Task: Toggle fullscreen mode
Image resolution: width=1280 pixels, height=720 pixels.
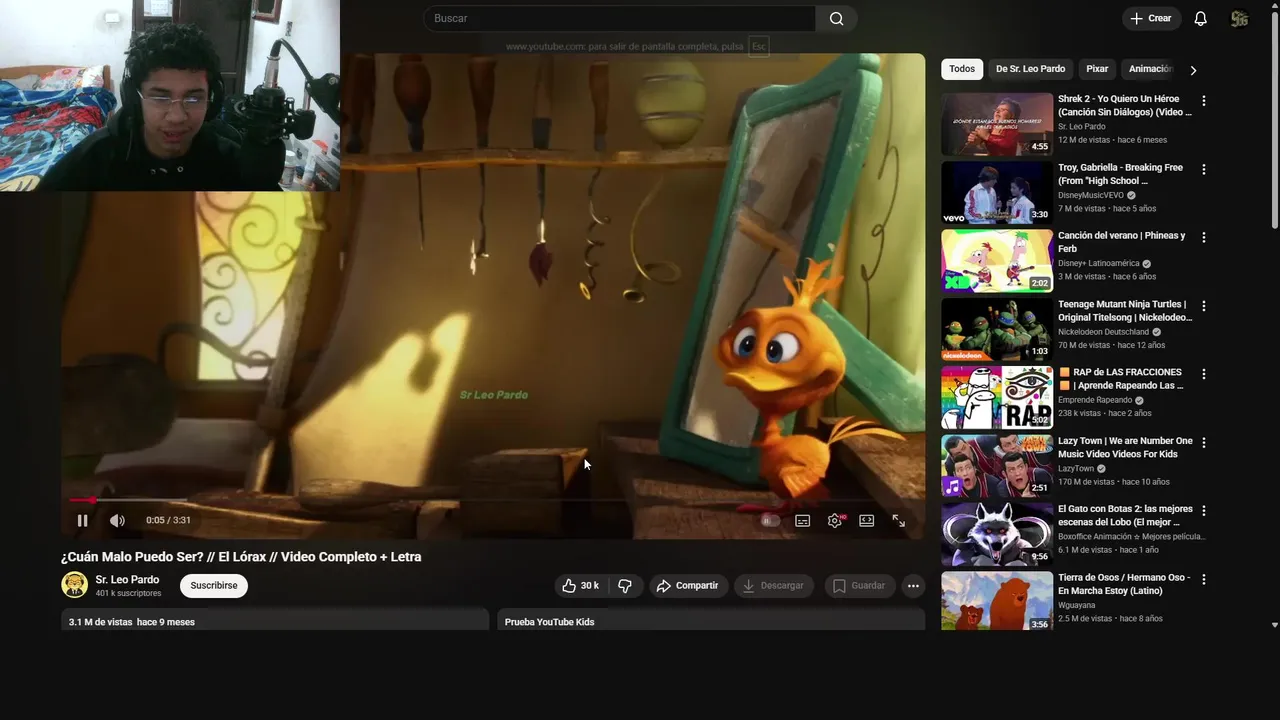Action: [899, 520]
